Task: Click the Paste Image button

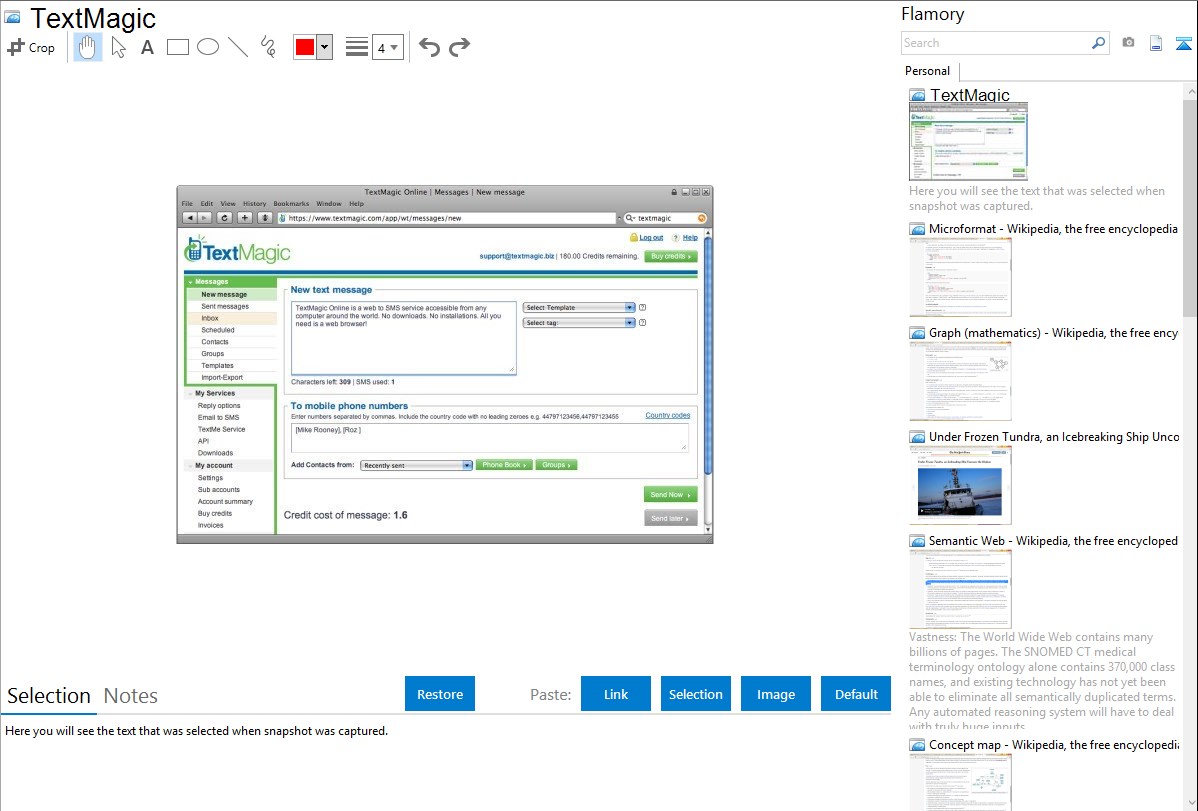Action: (x=775, y=693)
